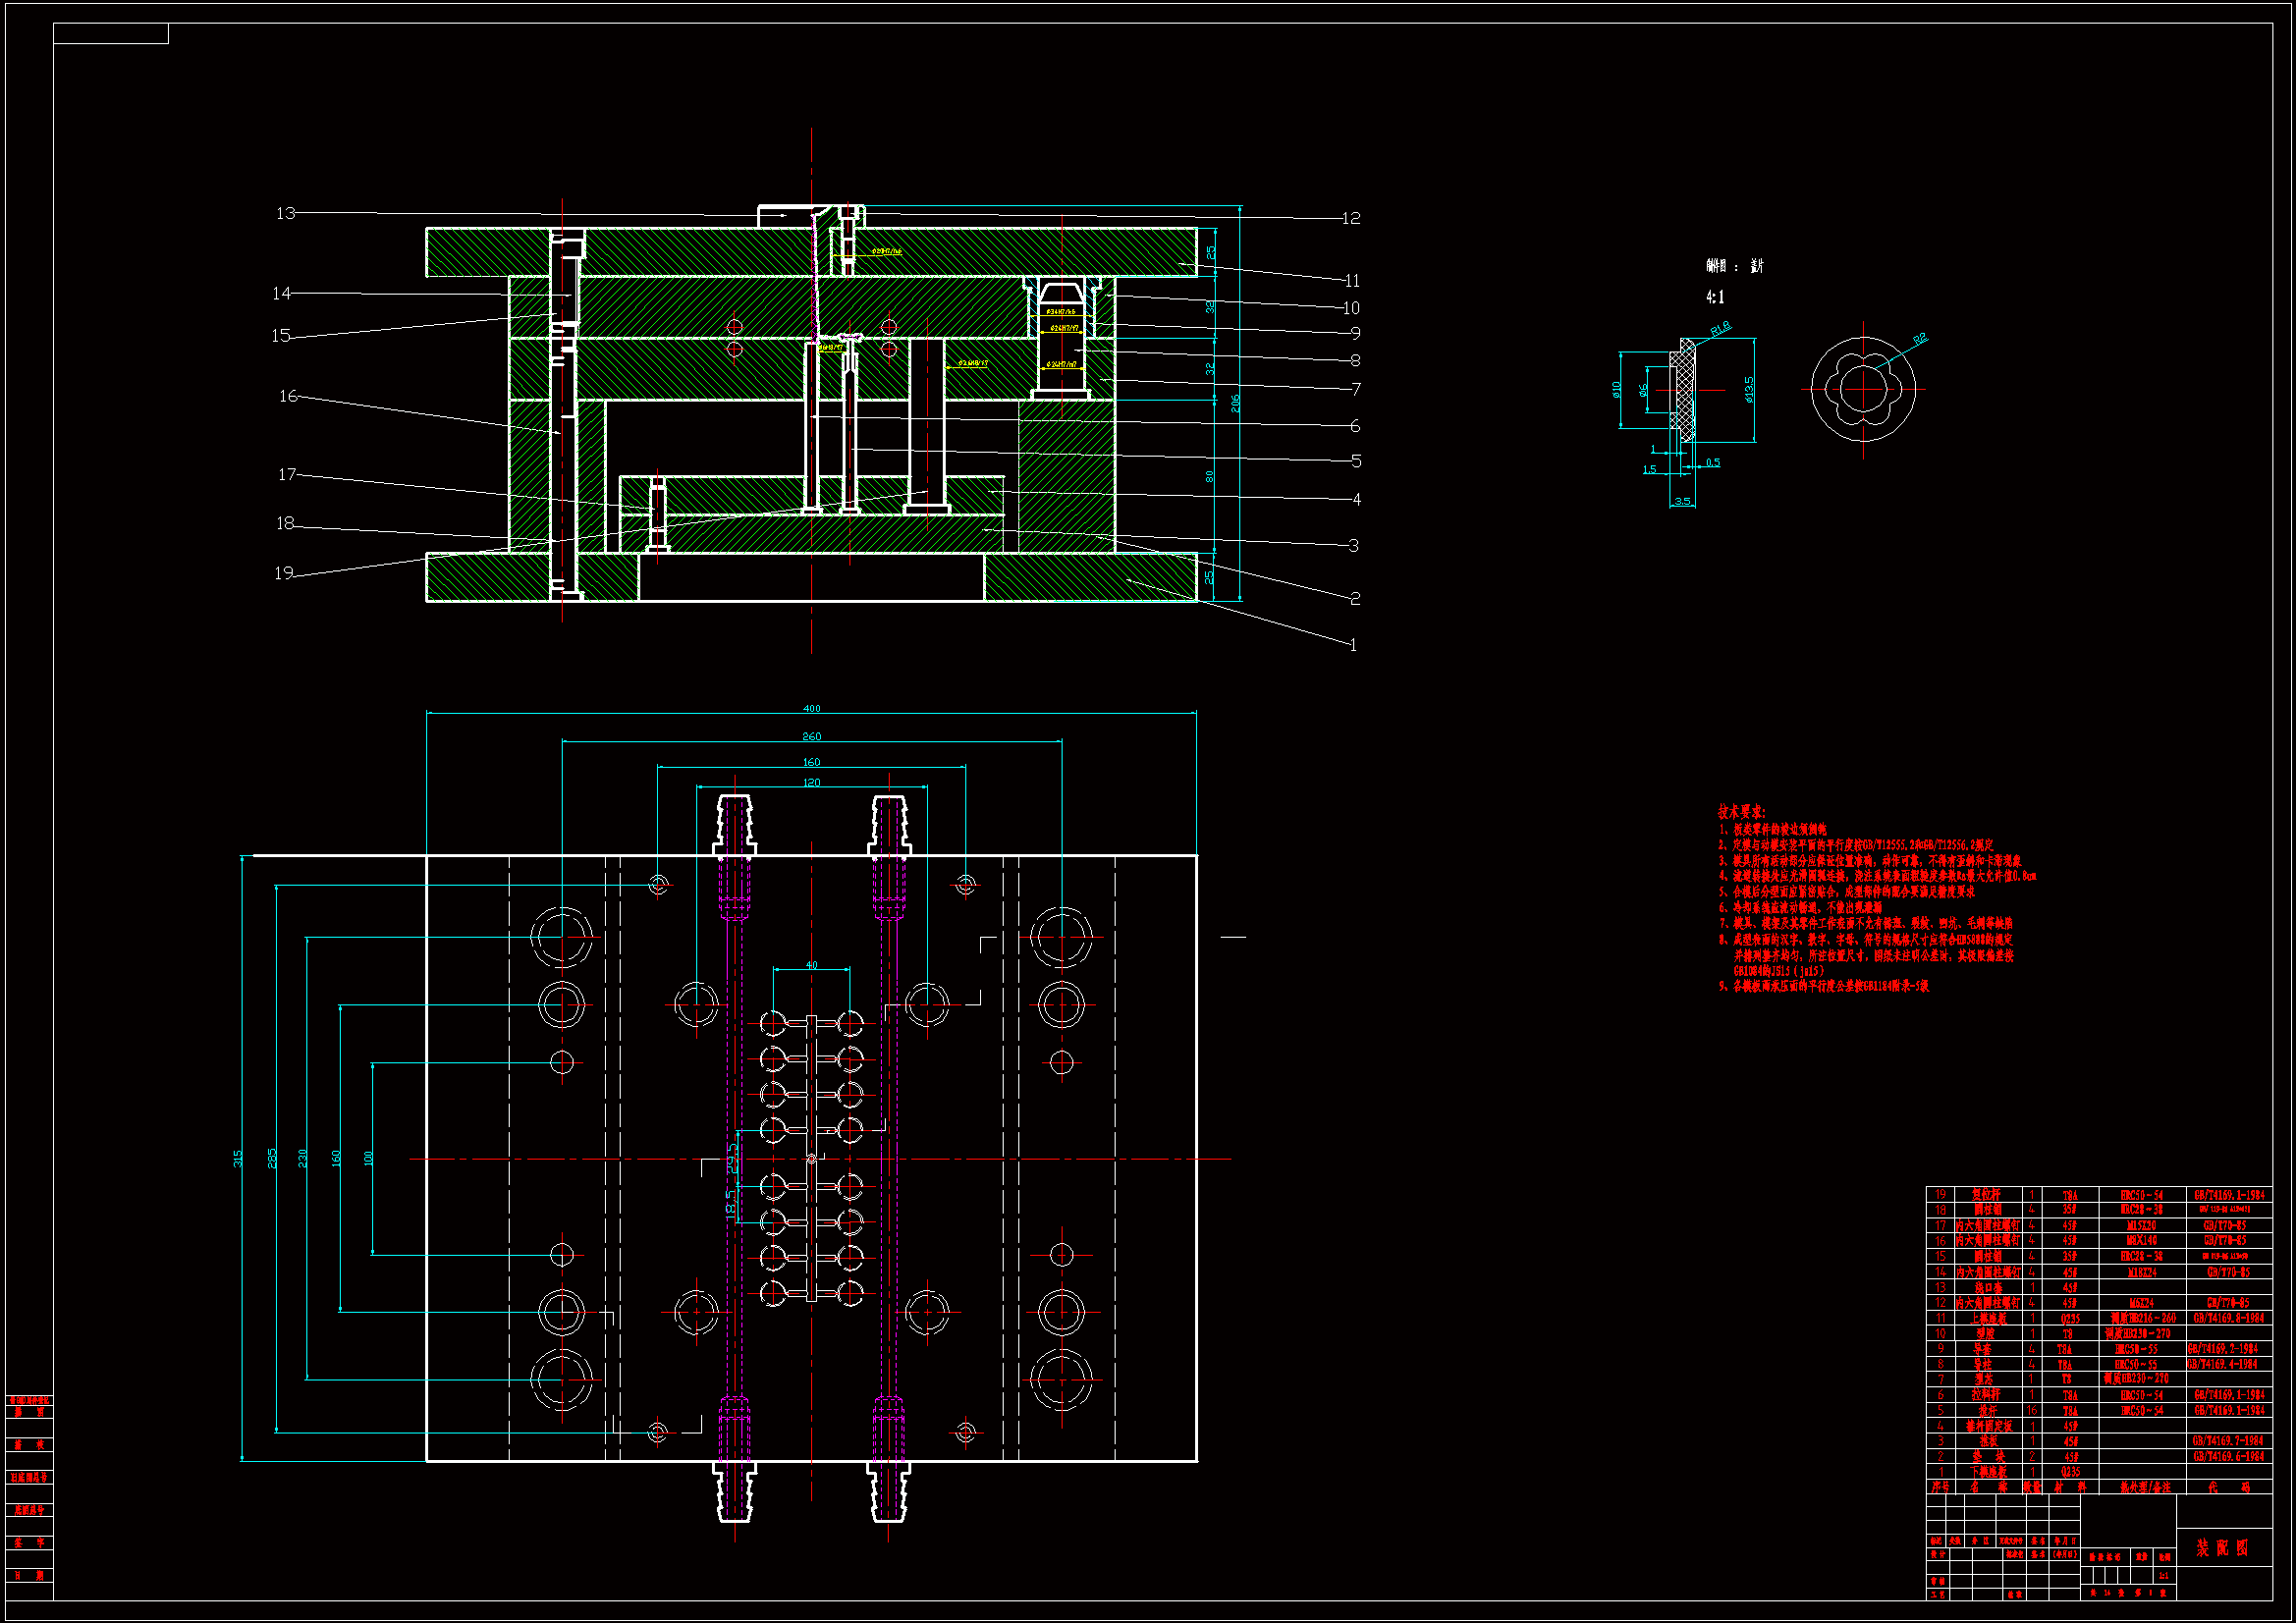Click part balloon number 19
The image size is (2296, 1623).
(x=284, y=573)
